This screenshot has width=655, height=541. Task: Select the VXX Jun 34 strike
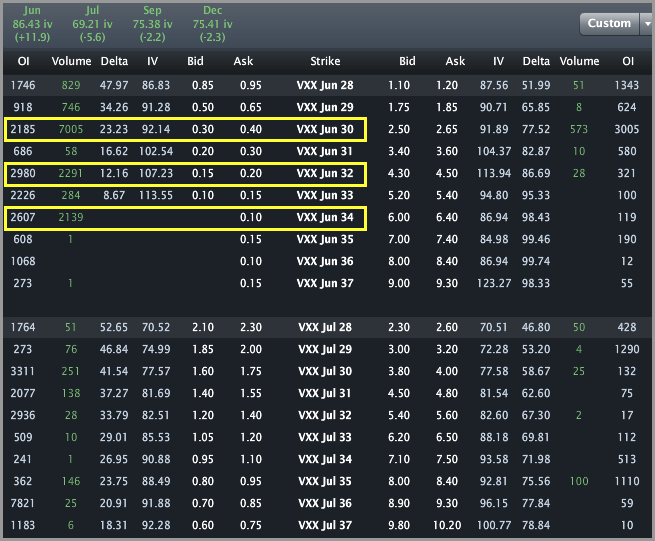(325, 217)
